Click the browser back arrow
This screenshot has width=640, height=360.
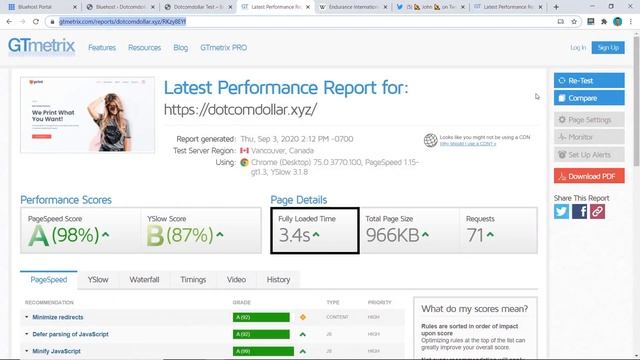point(9,22)
